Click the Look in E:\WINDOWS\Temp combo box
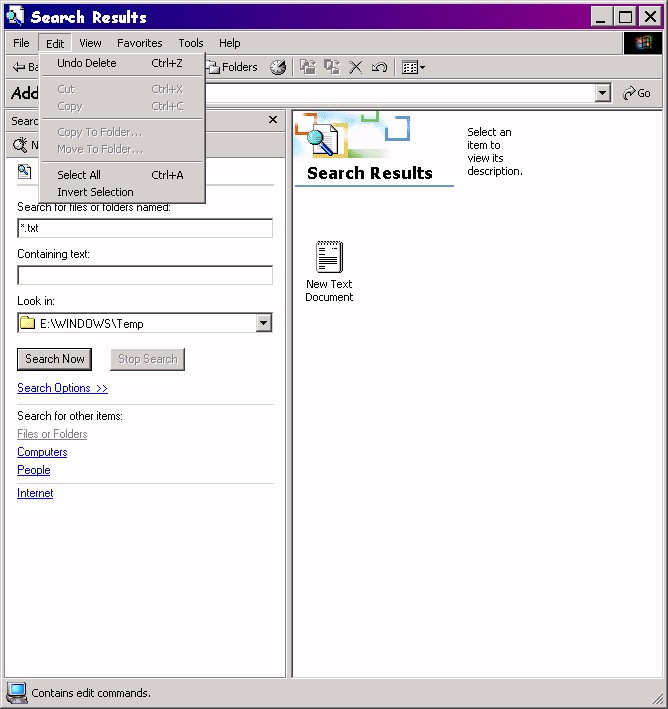Image resolution: width=668 pixels, height=709 pixels. click(145, 323)
